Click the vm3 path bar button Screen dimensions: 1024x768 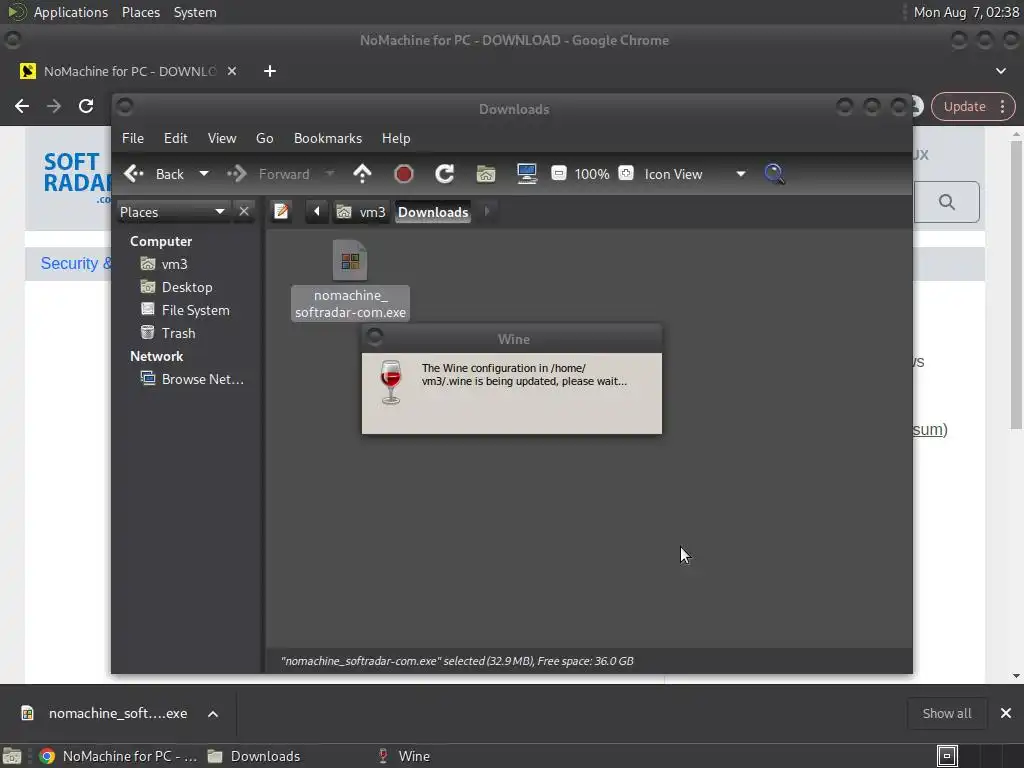point(361,212)
